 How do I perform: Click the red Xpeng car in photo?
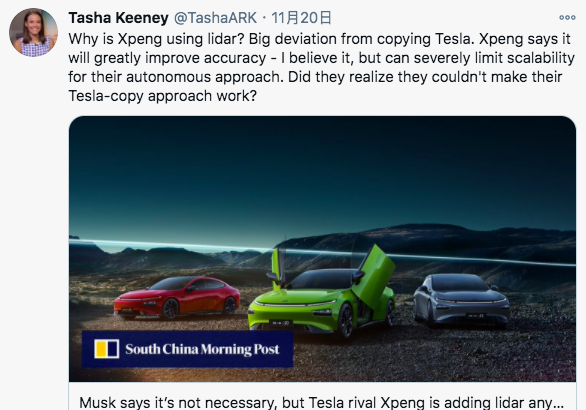coord(177,298)
